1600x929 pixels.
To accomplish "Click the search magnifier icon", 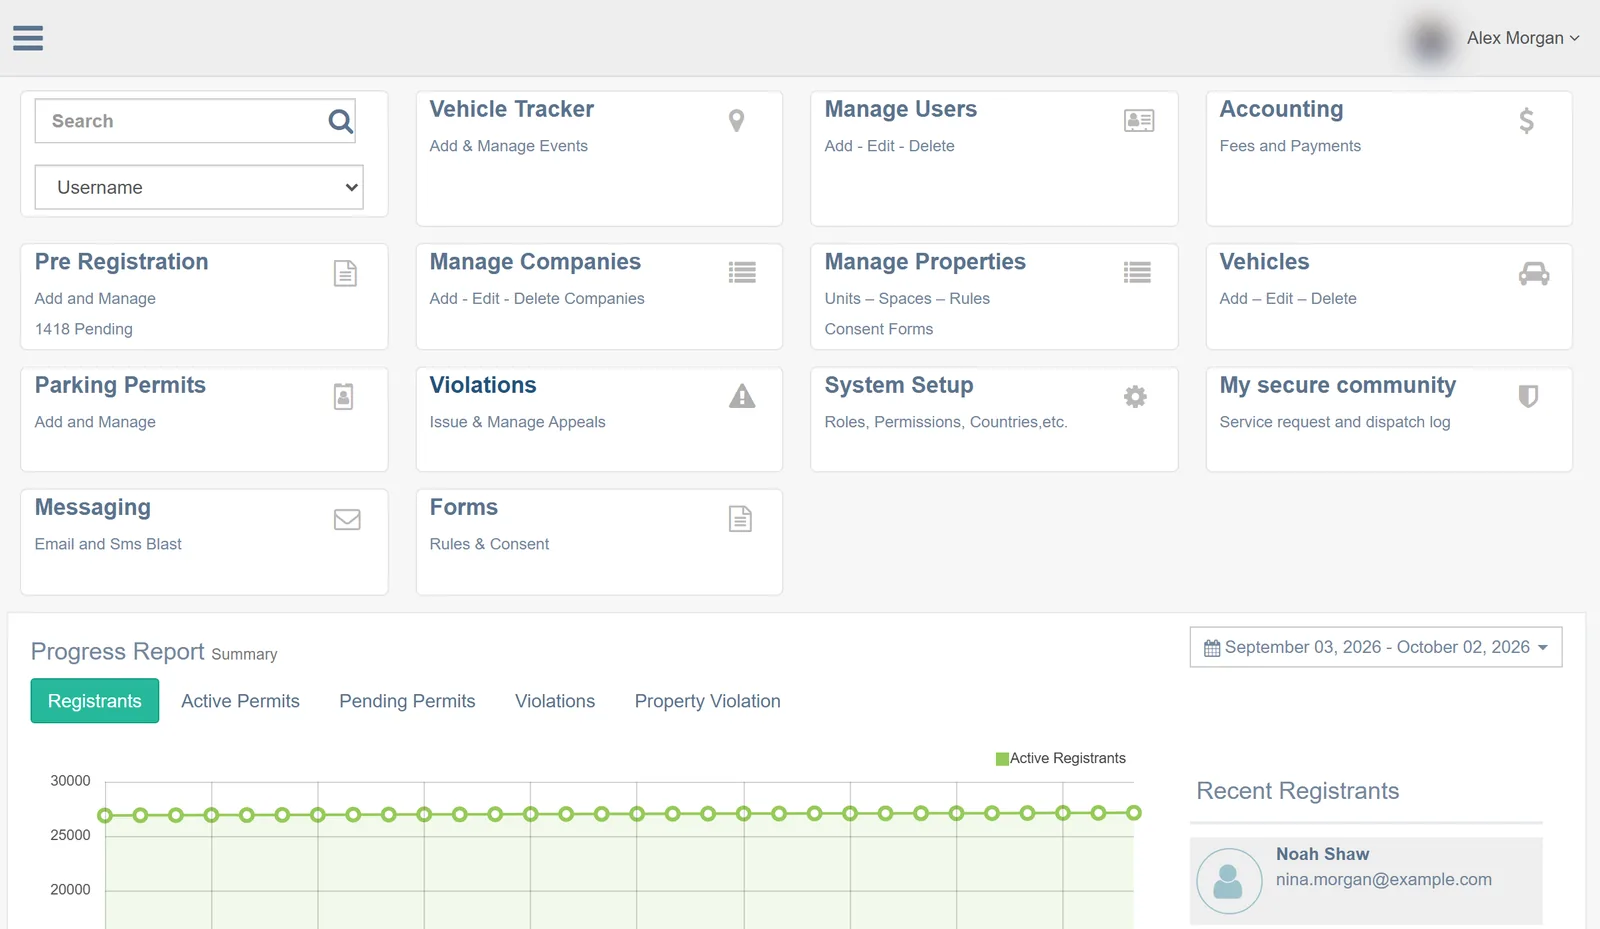I will click(341, 121).
